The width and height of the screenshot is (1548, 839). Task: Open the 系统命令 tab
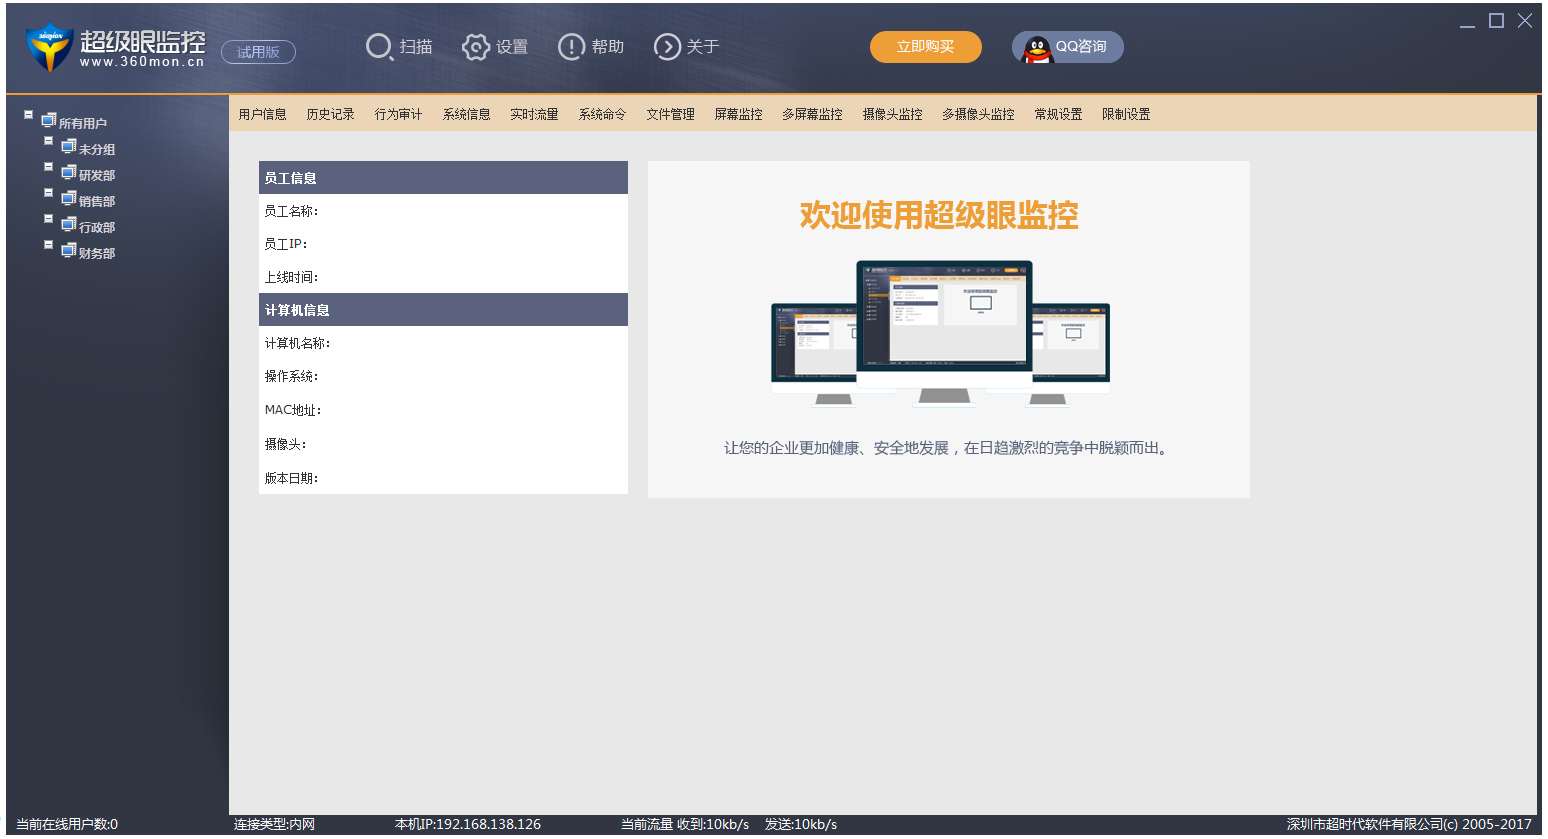point(603,114)
